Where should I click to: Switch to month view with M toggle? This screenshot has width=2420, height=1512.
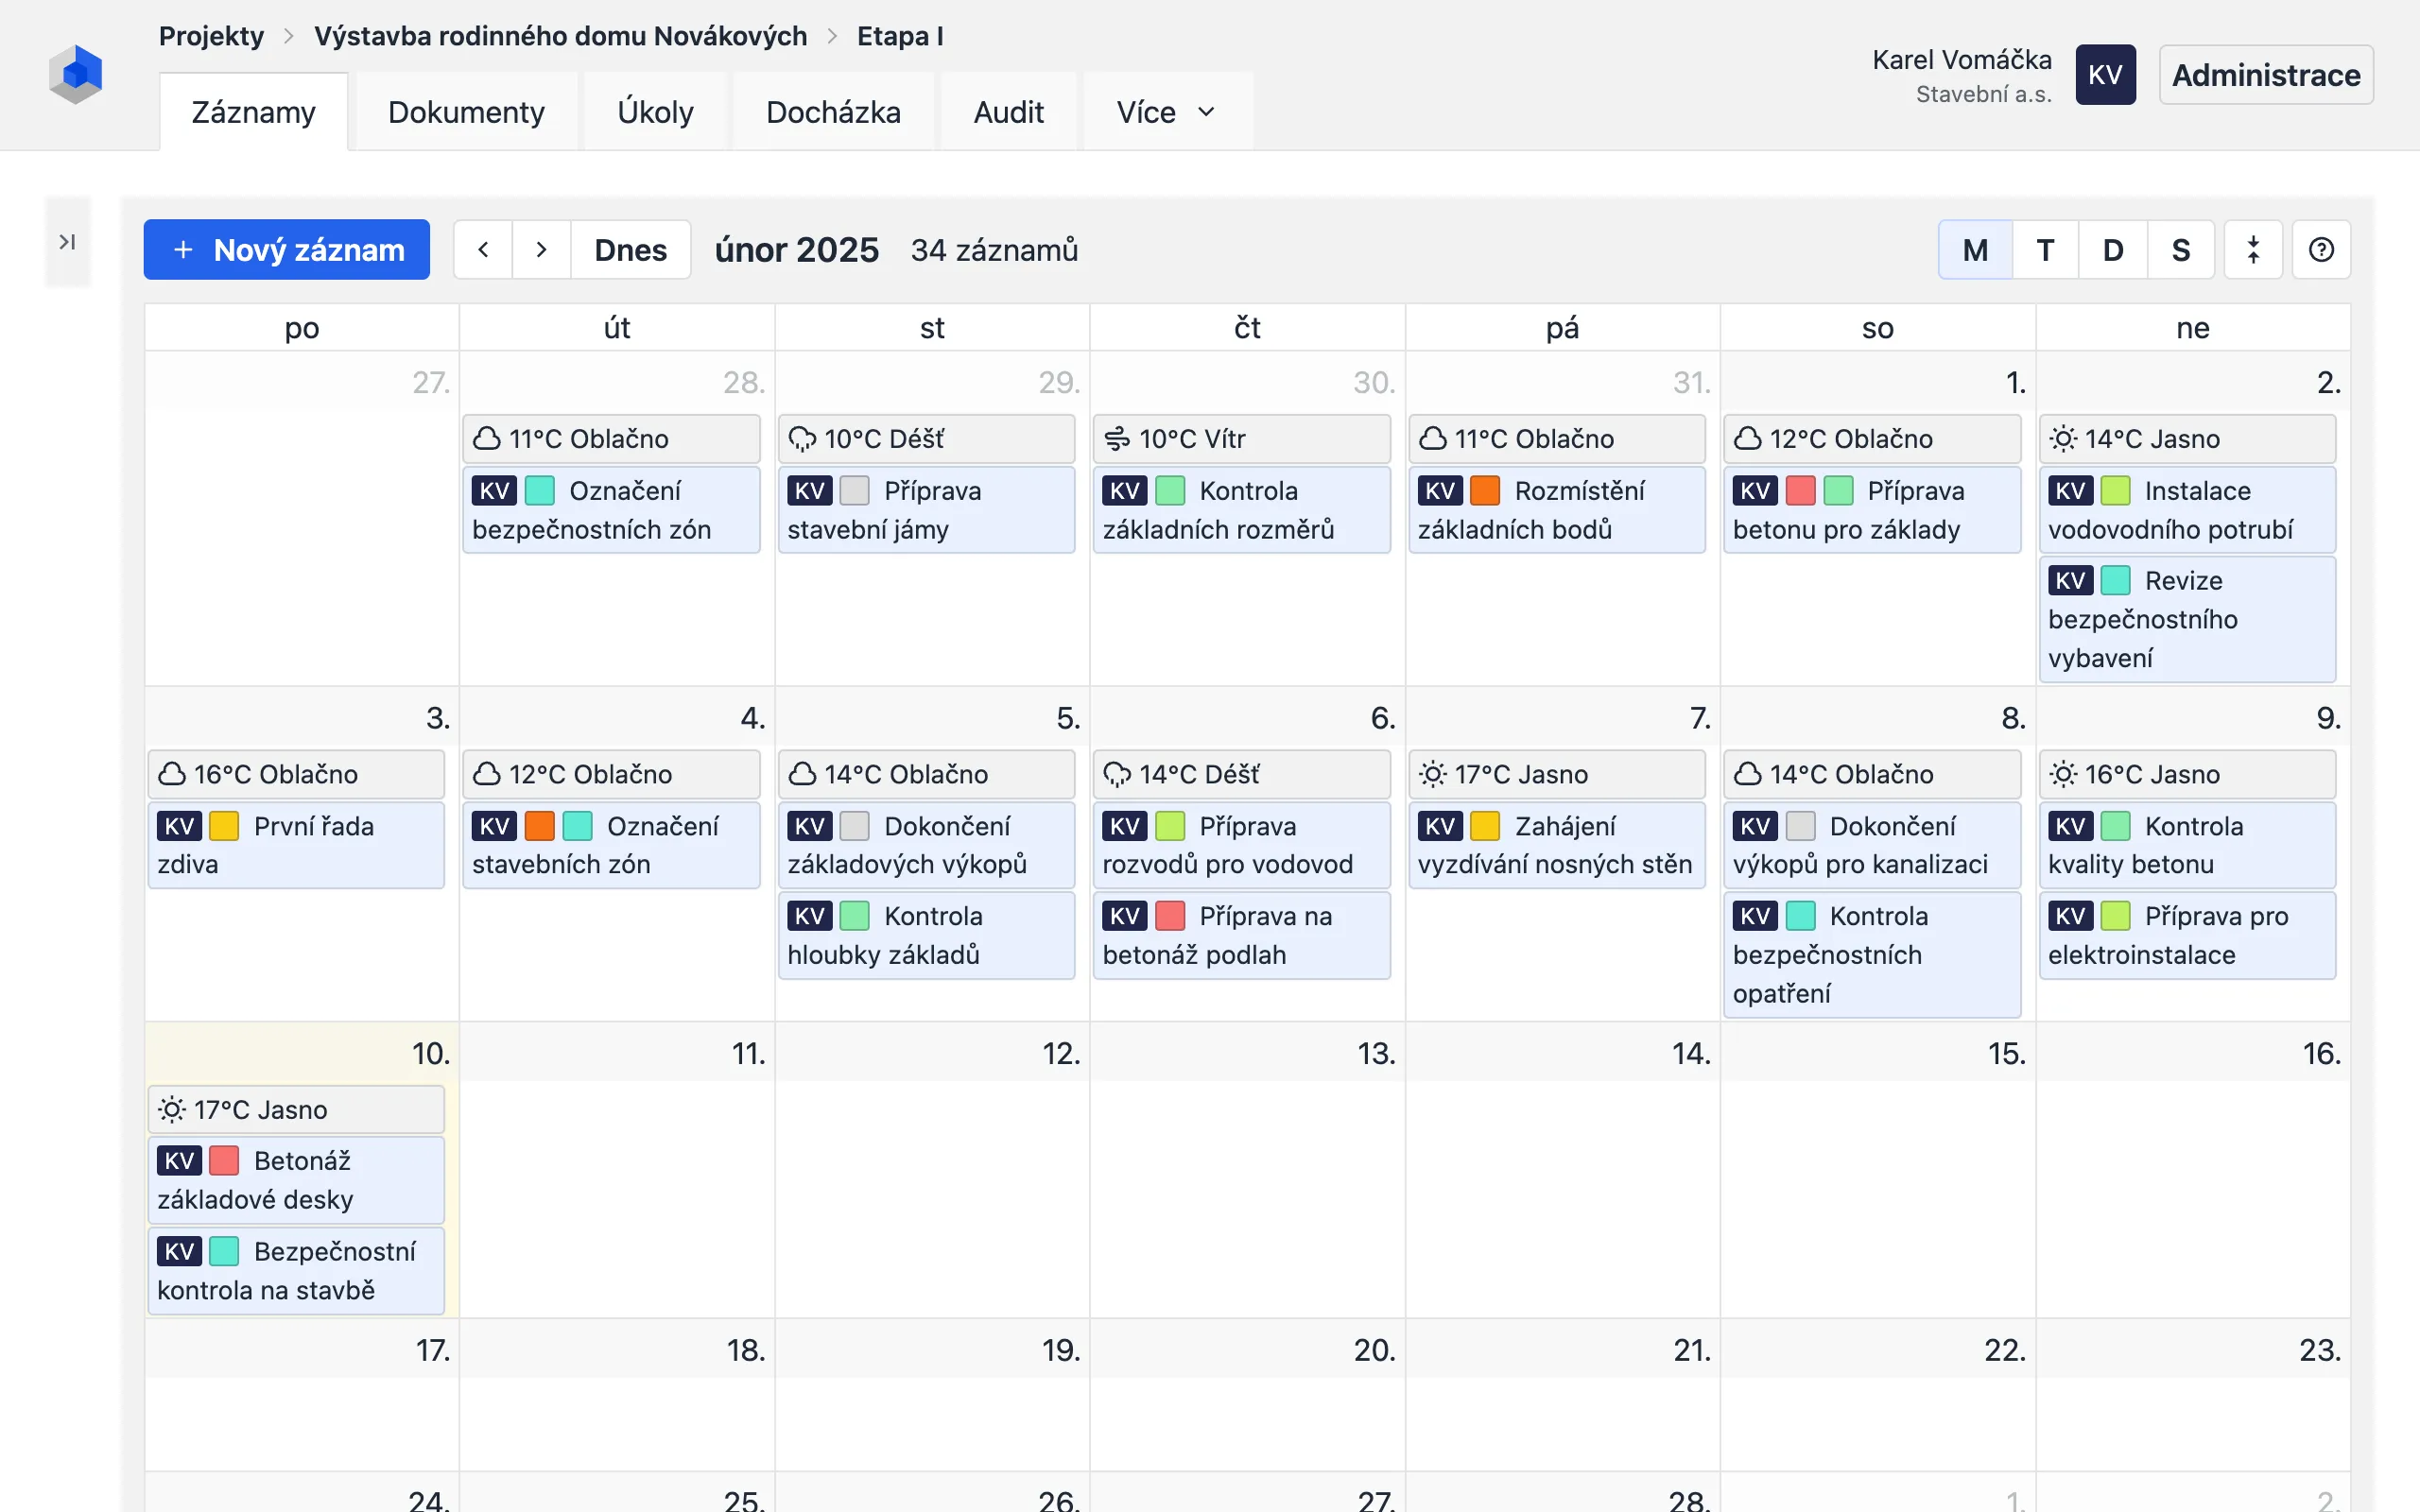pos(1975,250)
